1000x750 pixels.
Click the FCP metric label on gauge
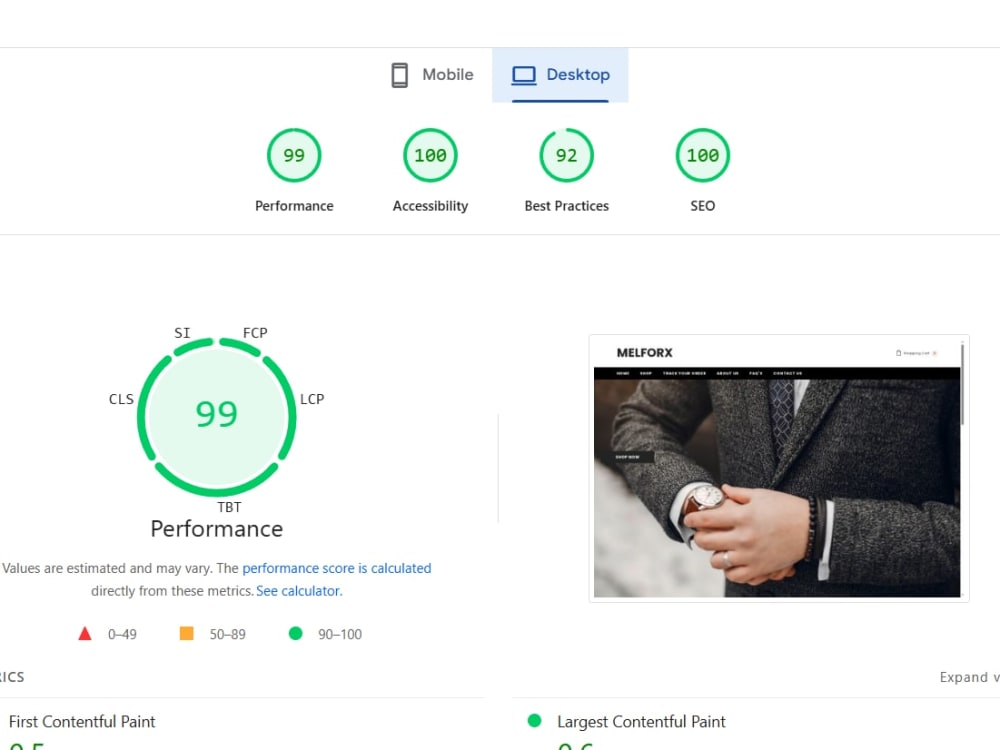255,333
